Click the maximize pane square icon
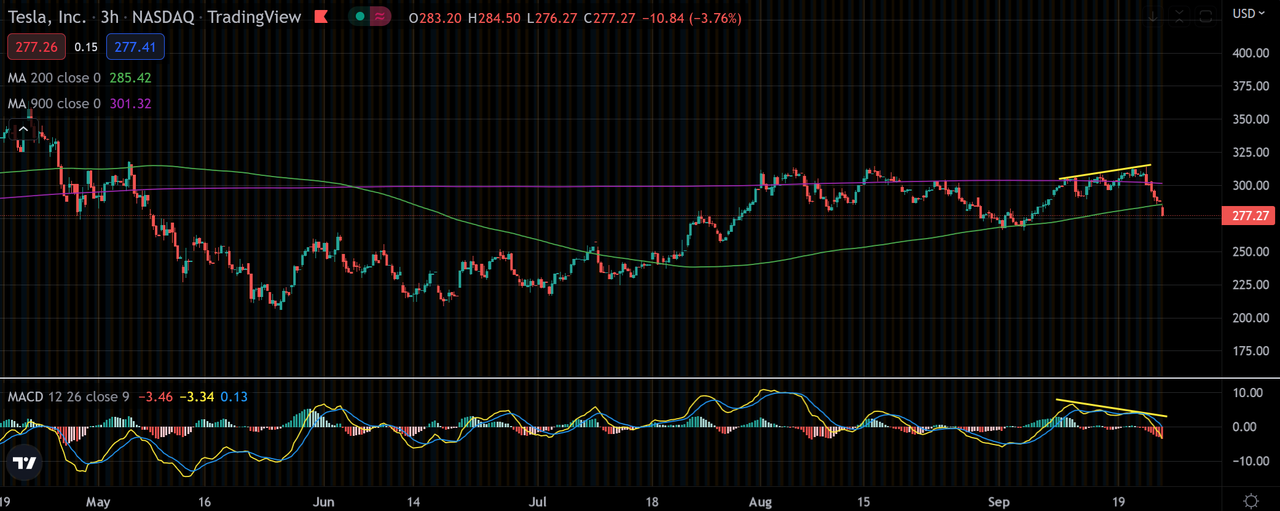 pos(1206,15)
